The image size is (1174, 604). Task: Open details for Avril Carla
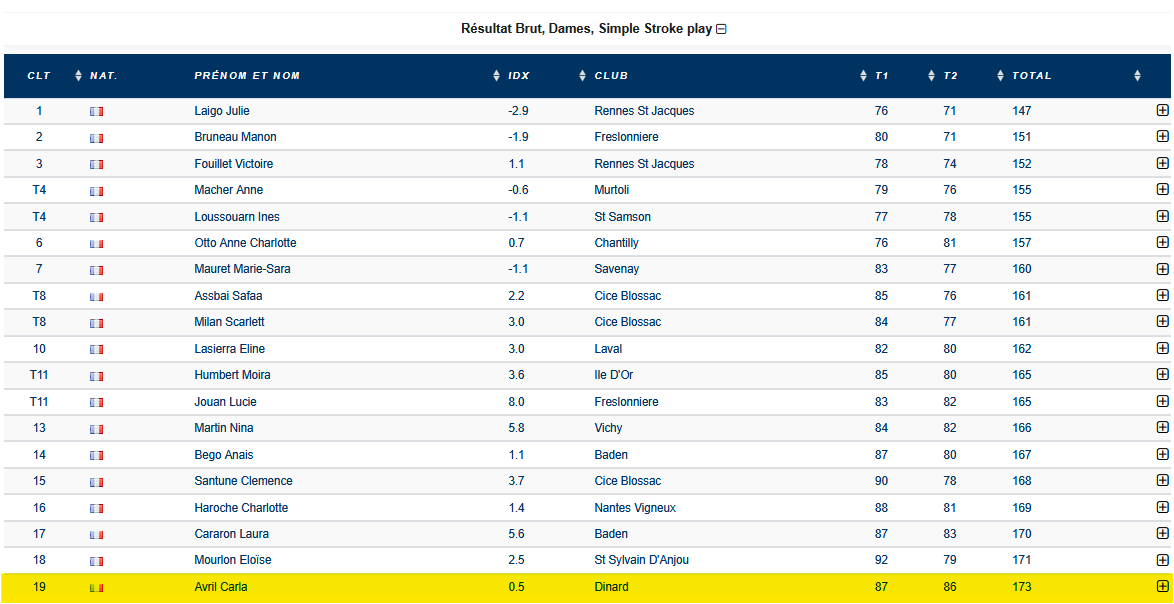coord(1162,587)
